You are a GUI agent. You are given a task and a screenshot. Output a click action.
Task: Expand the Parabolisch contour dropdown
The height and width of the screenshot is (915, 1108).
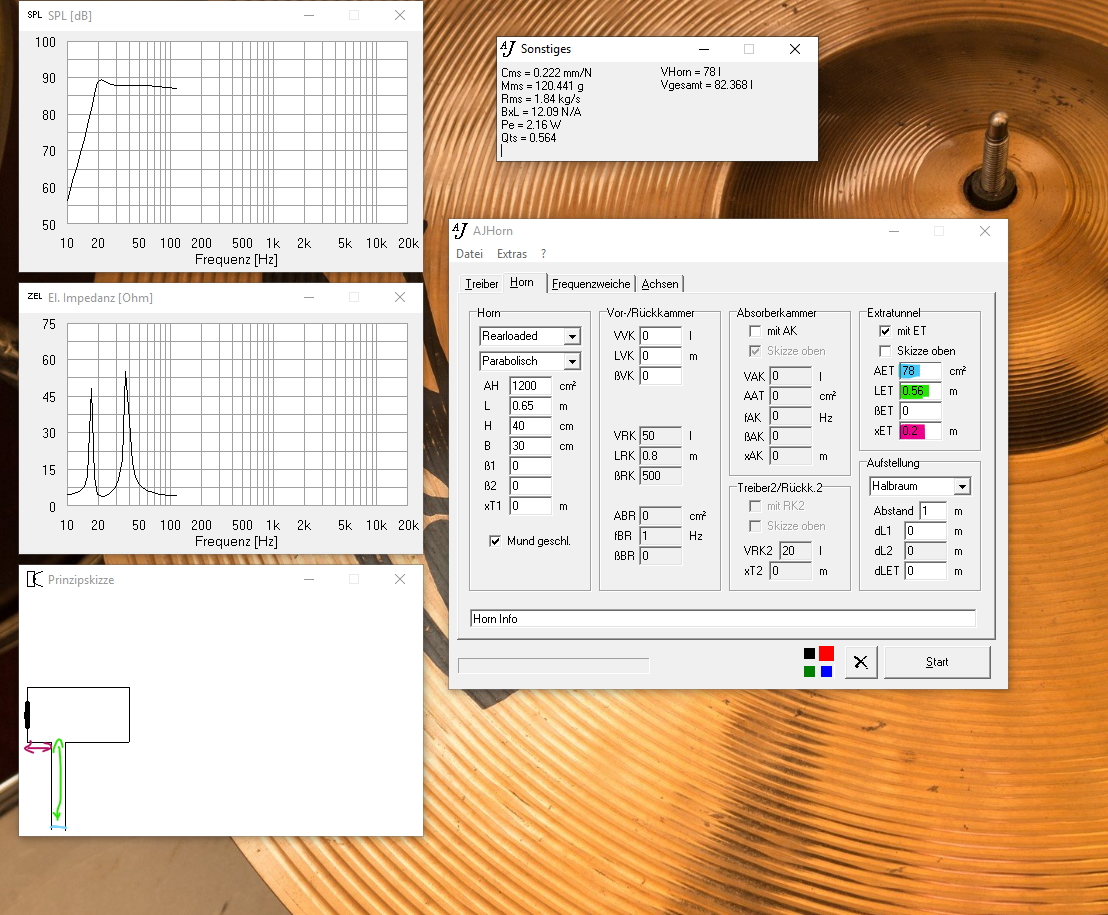click(571, 361)
